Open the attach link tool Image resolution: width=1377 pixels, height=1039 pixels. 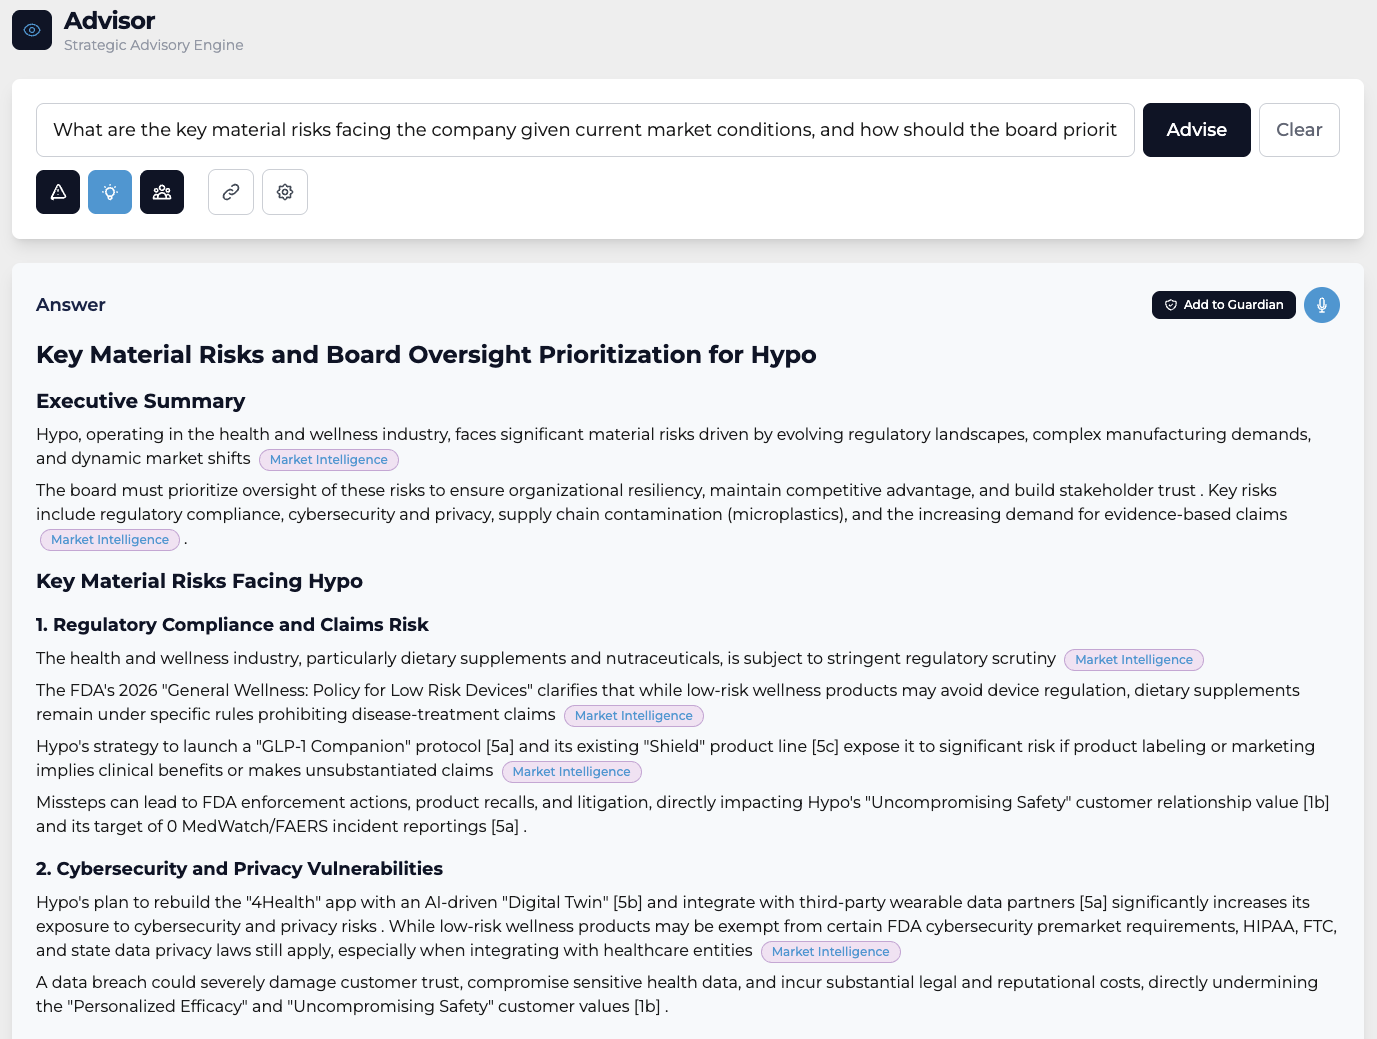point(231,191)
